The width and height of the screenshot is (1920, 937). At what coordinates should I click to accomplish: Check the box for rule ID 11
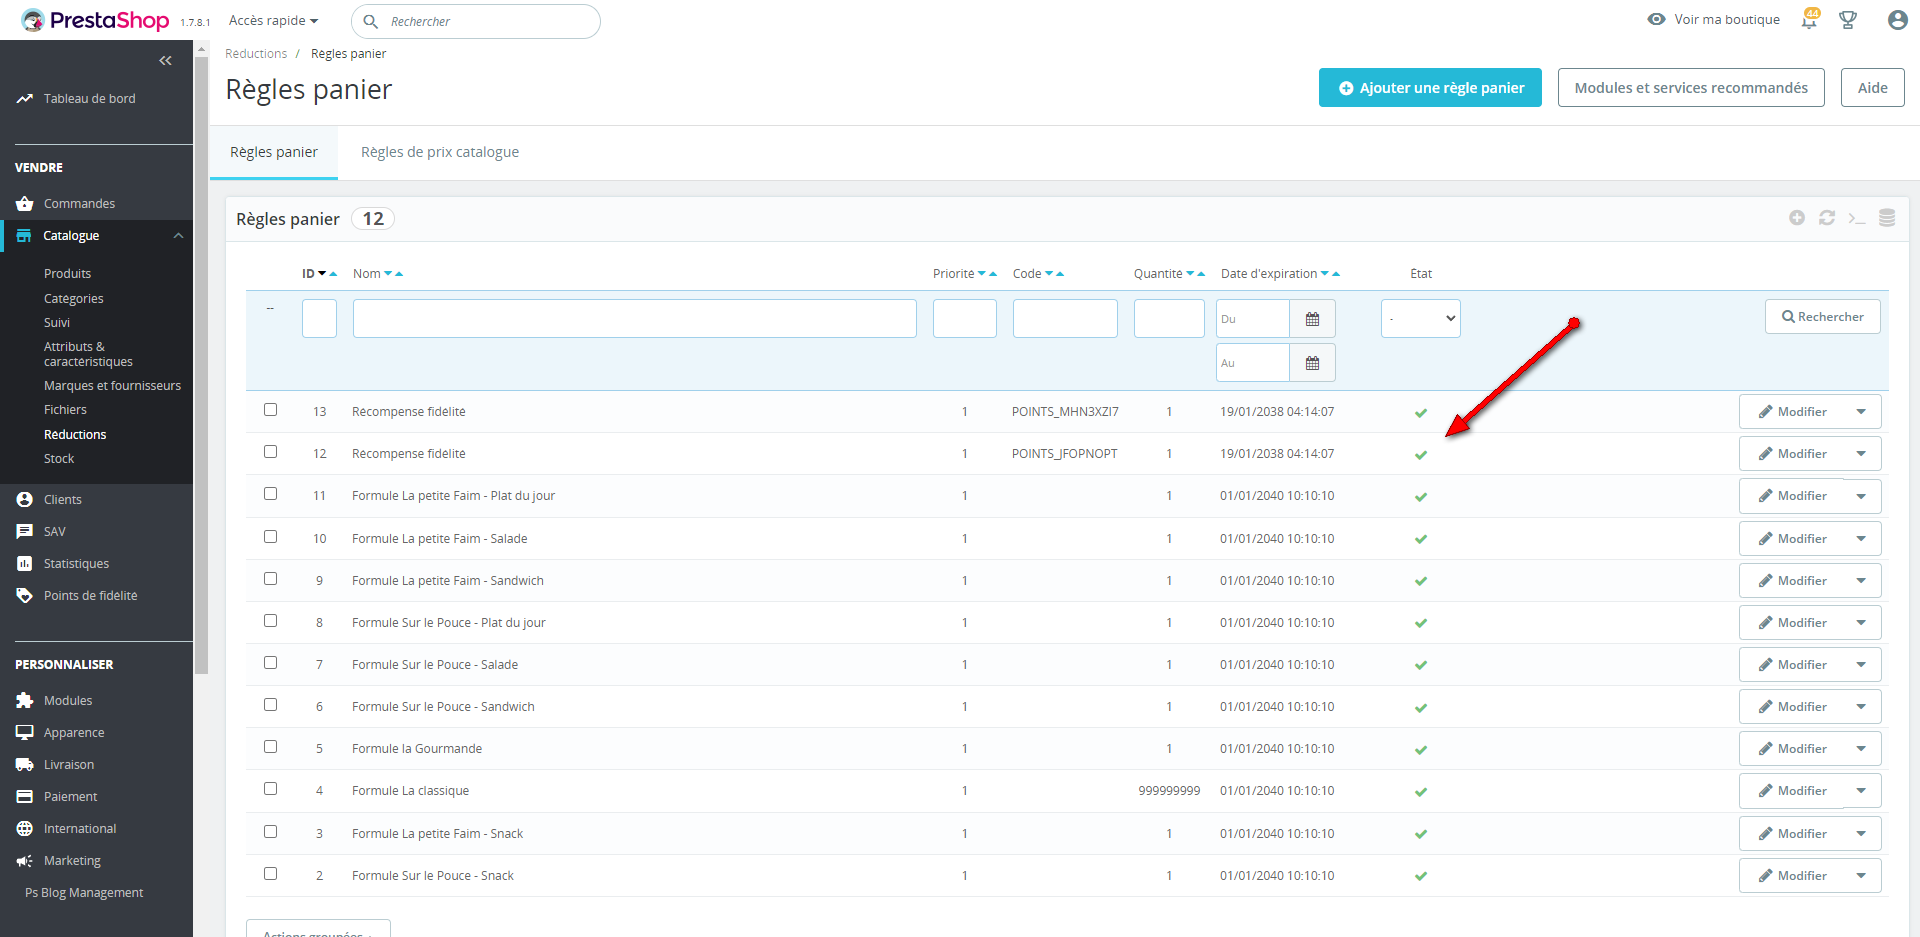(x=270, y=494)
